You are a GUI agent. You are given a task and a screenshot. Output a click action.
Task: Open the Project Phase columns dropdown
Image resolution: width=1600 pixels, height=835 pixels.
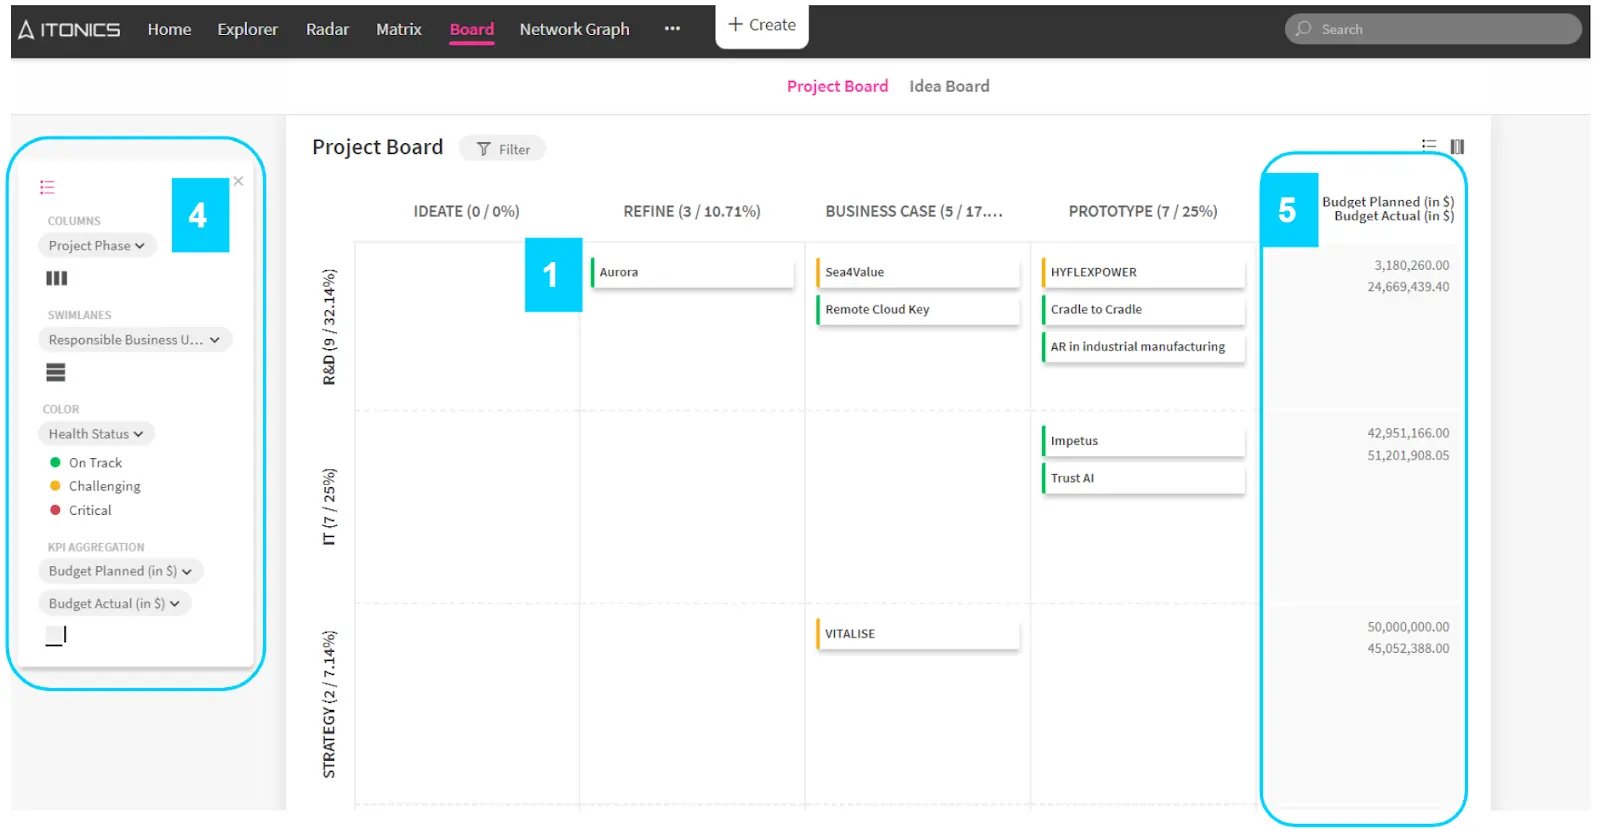click(x=97, y=246)
